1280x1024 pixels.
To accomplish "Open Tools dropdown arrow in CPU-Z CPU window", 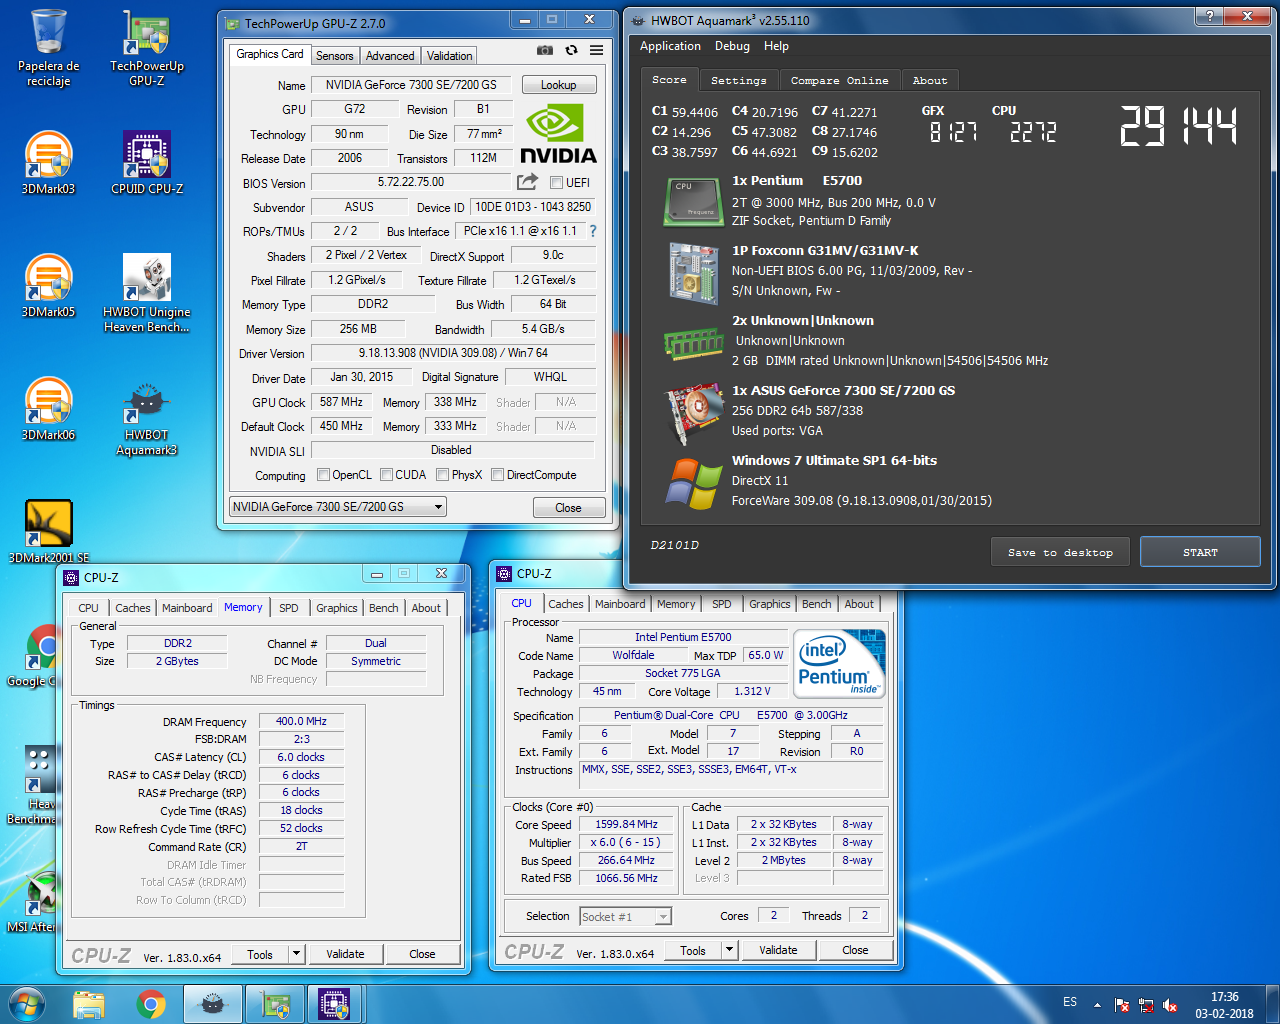I will pyautogui.click(x=730, y=950).
